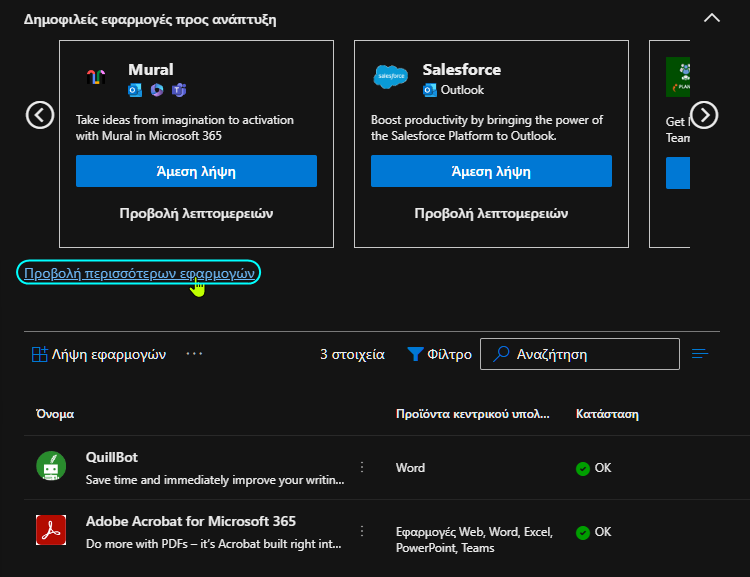
Task: Click the Salesforce cloud logo
Action: click(391, 77)
